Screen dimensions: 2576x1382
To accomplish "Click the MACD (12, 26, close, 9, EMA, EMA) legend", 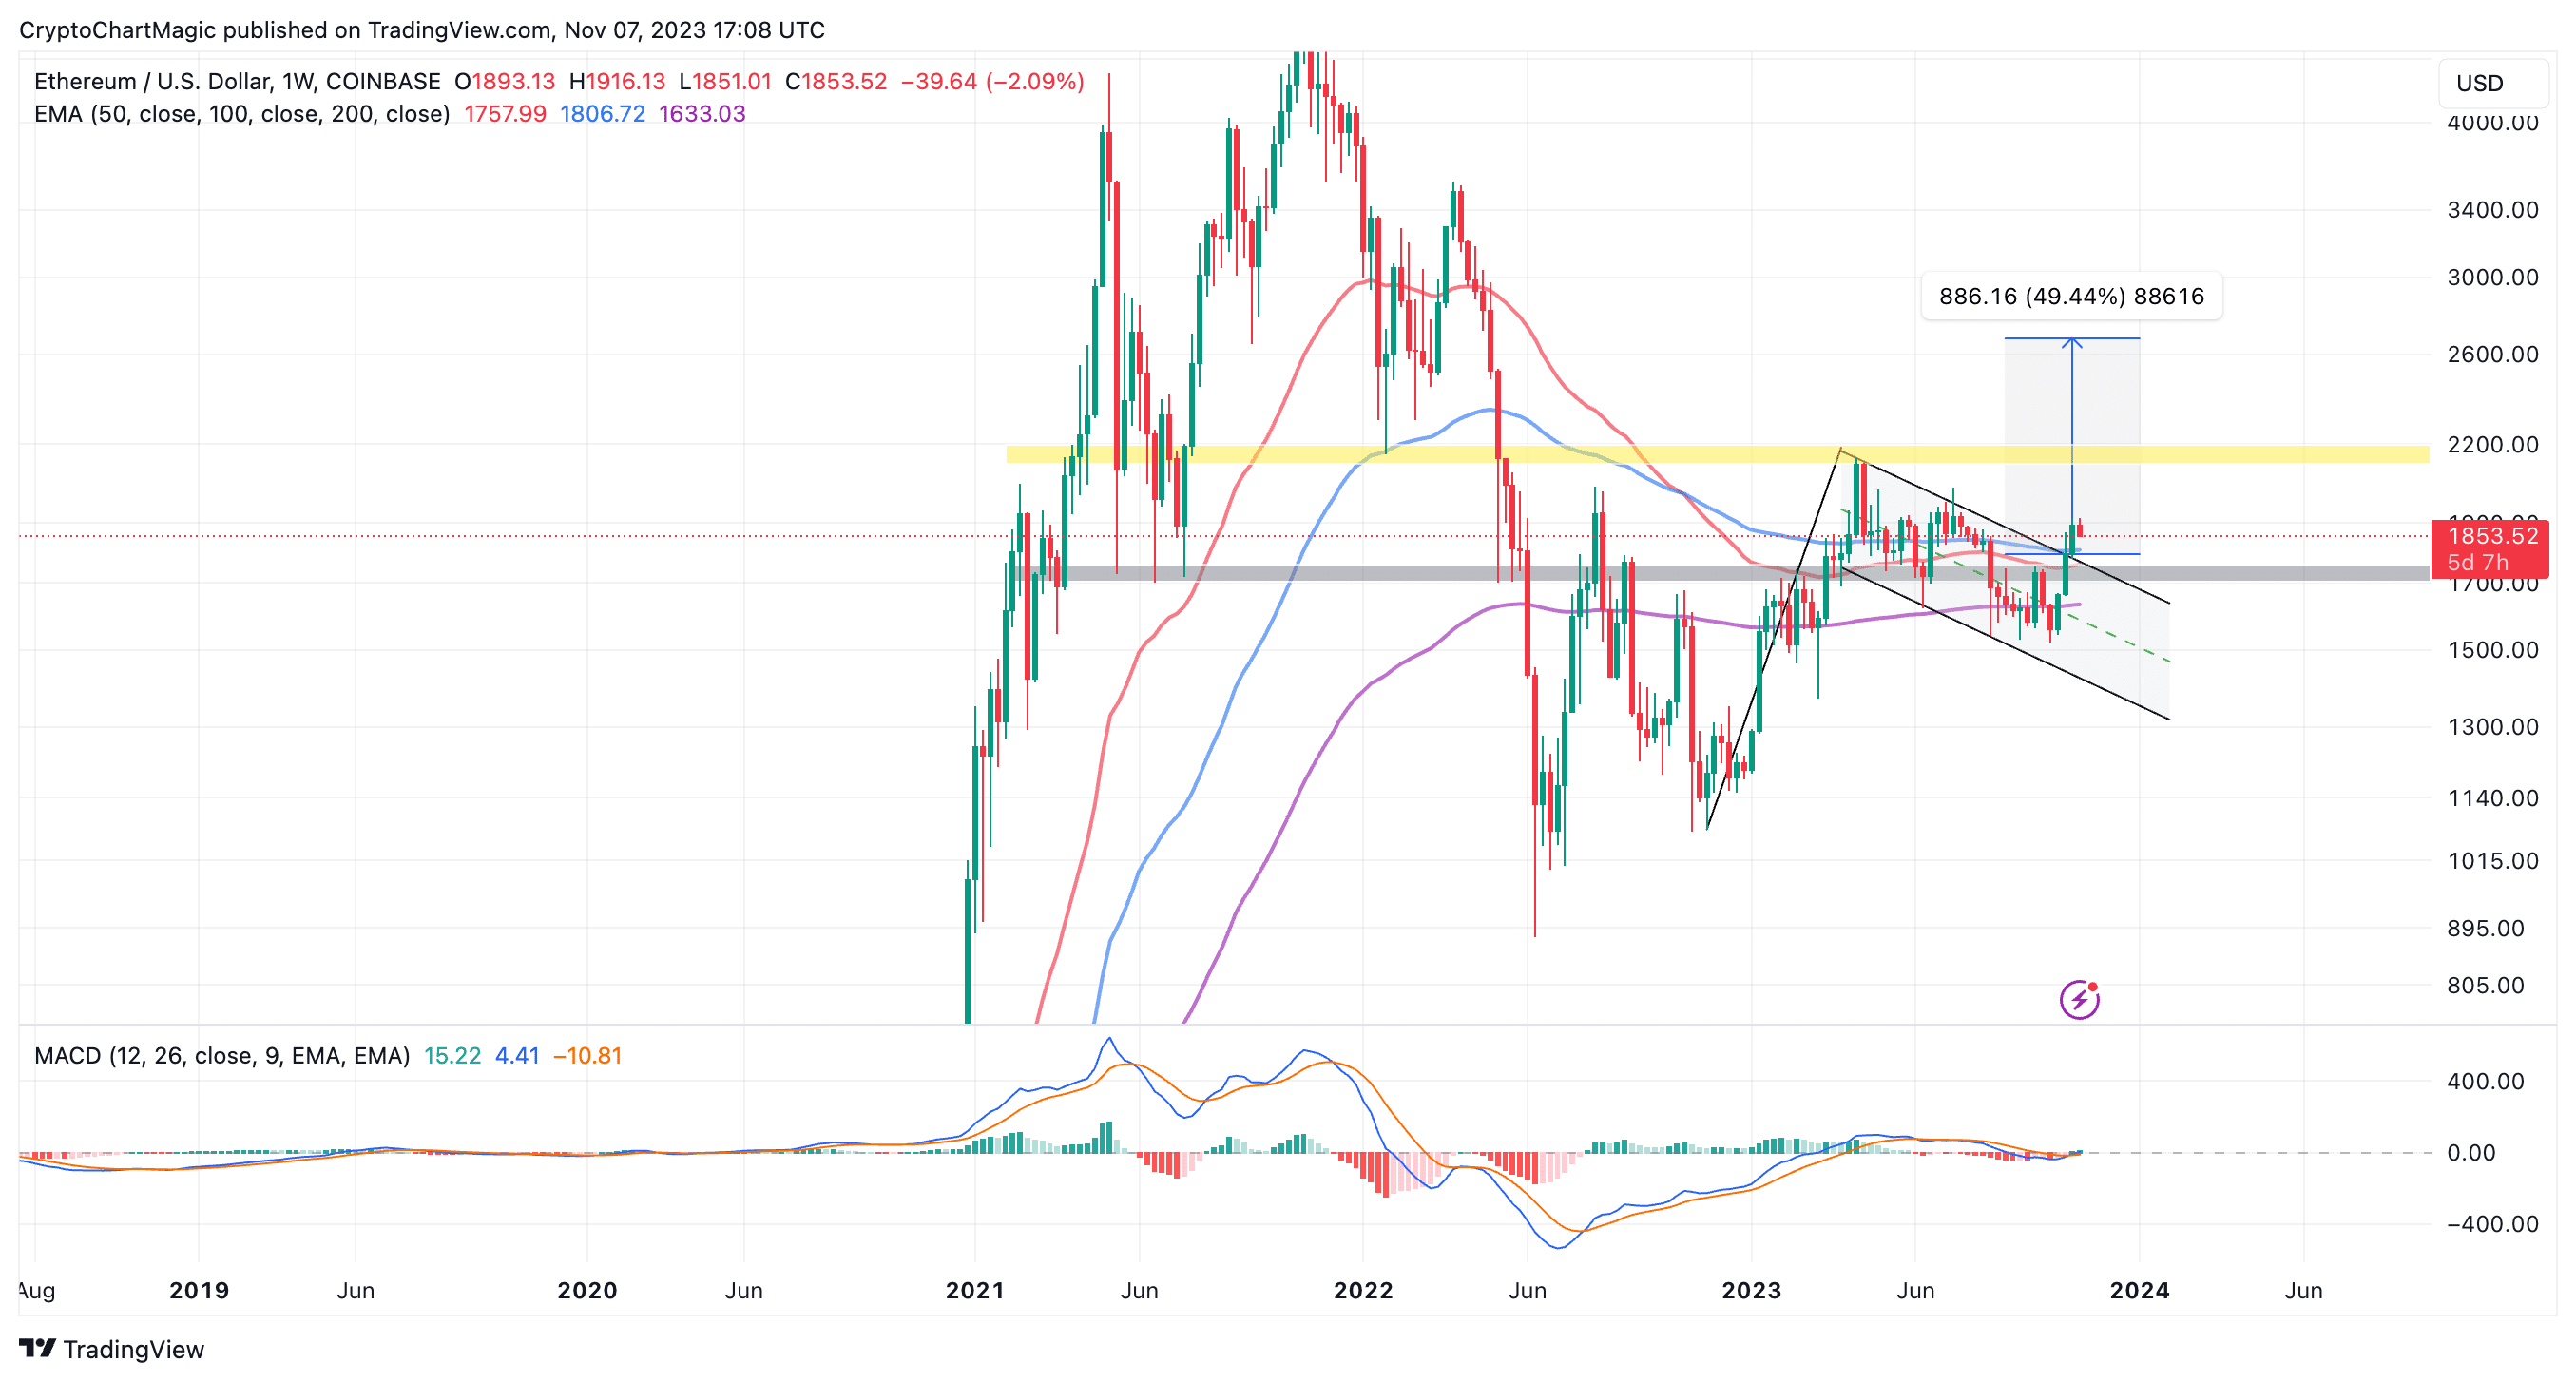I will tap(222, 1056).
